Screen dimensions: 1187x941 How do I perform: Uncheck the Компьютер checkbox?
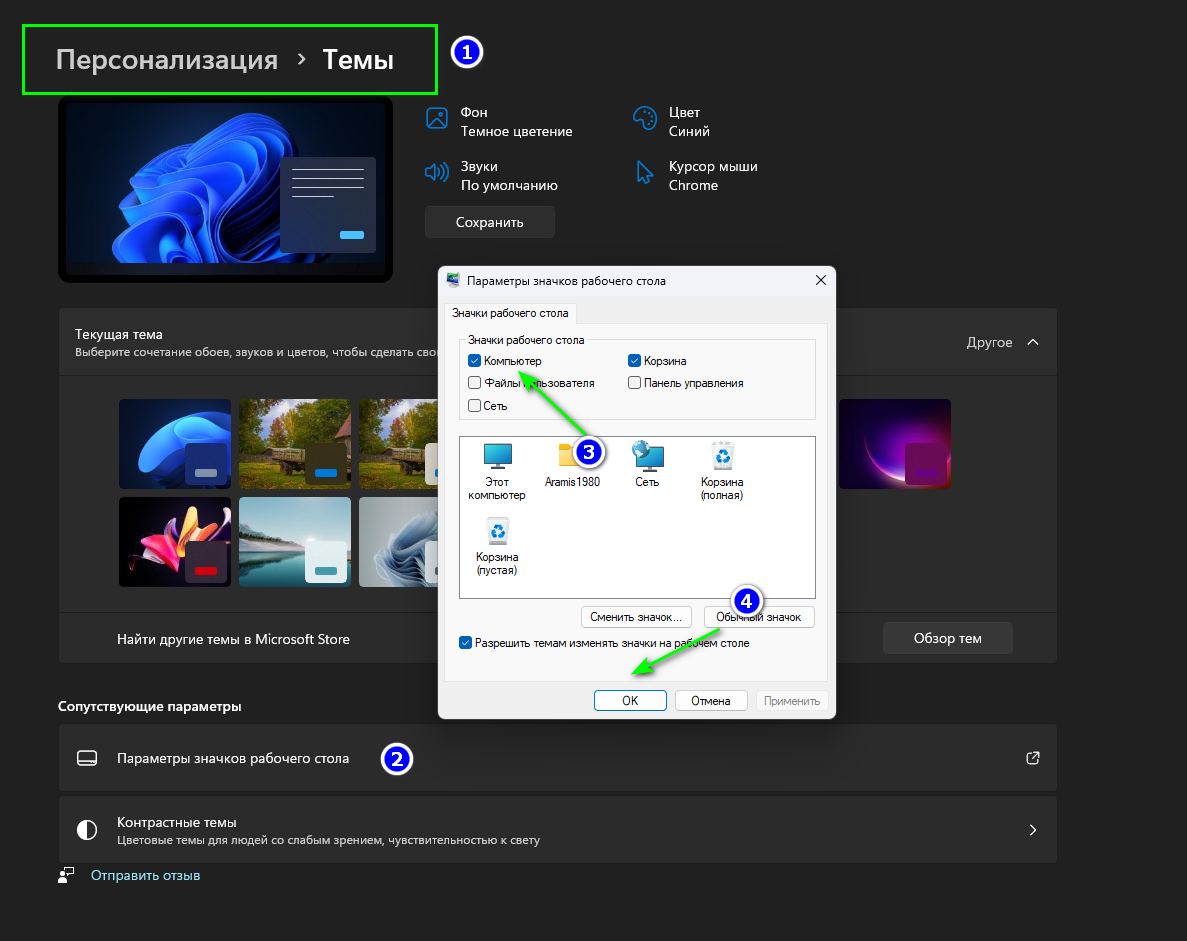(x=475, y=360)
